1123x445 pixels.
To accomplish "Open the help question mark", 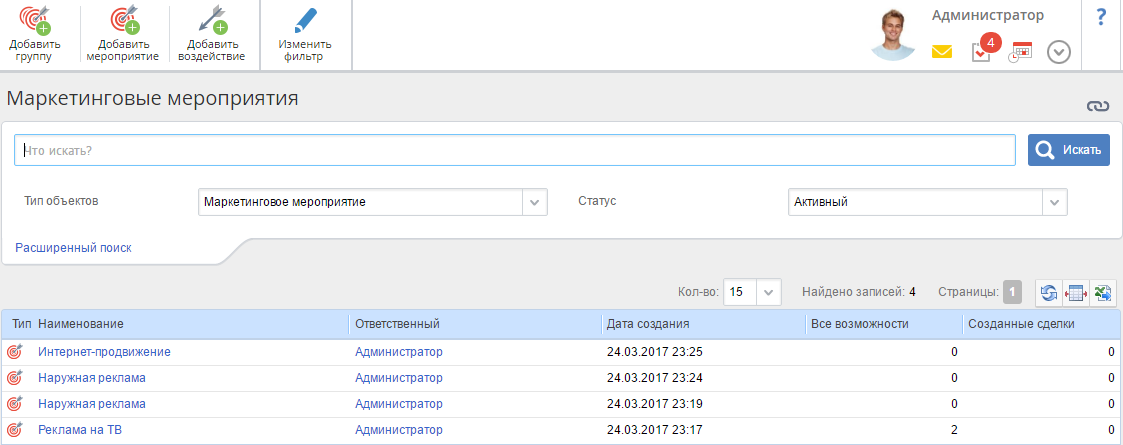I will pos(1102,17).
